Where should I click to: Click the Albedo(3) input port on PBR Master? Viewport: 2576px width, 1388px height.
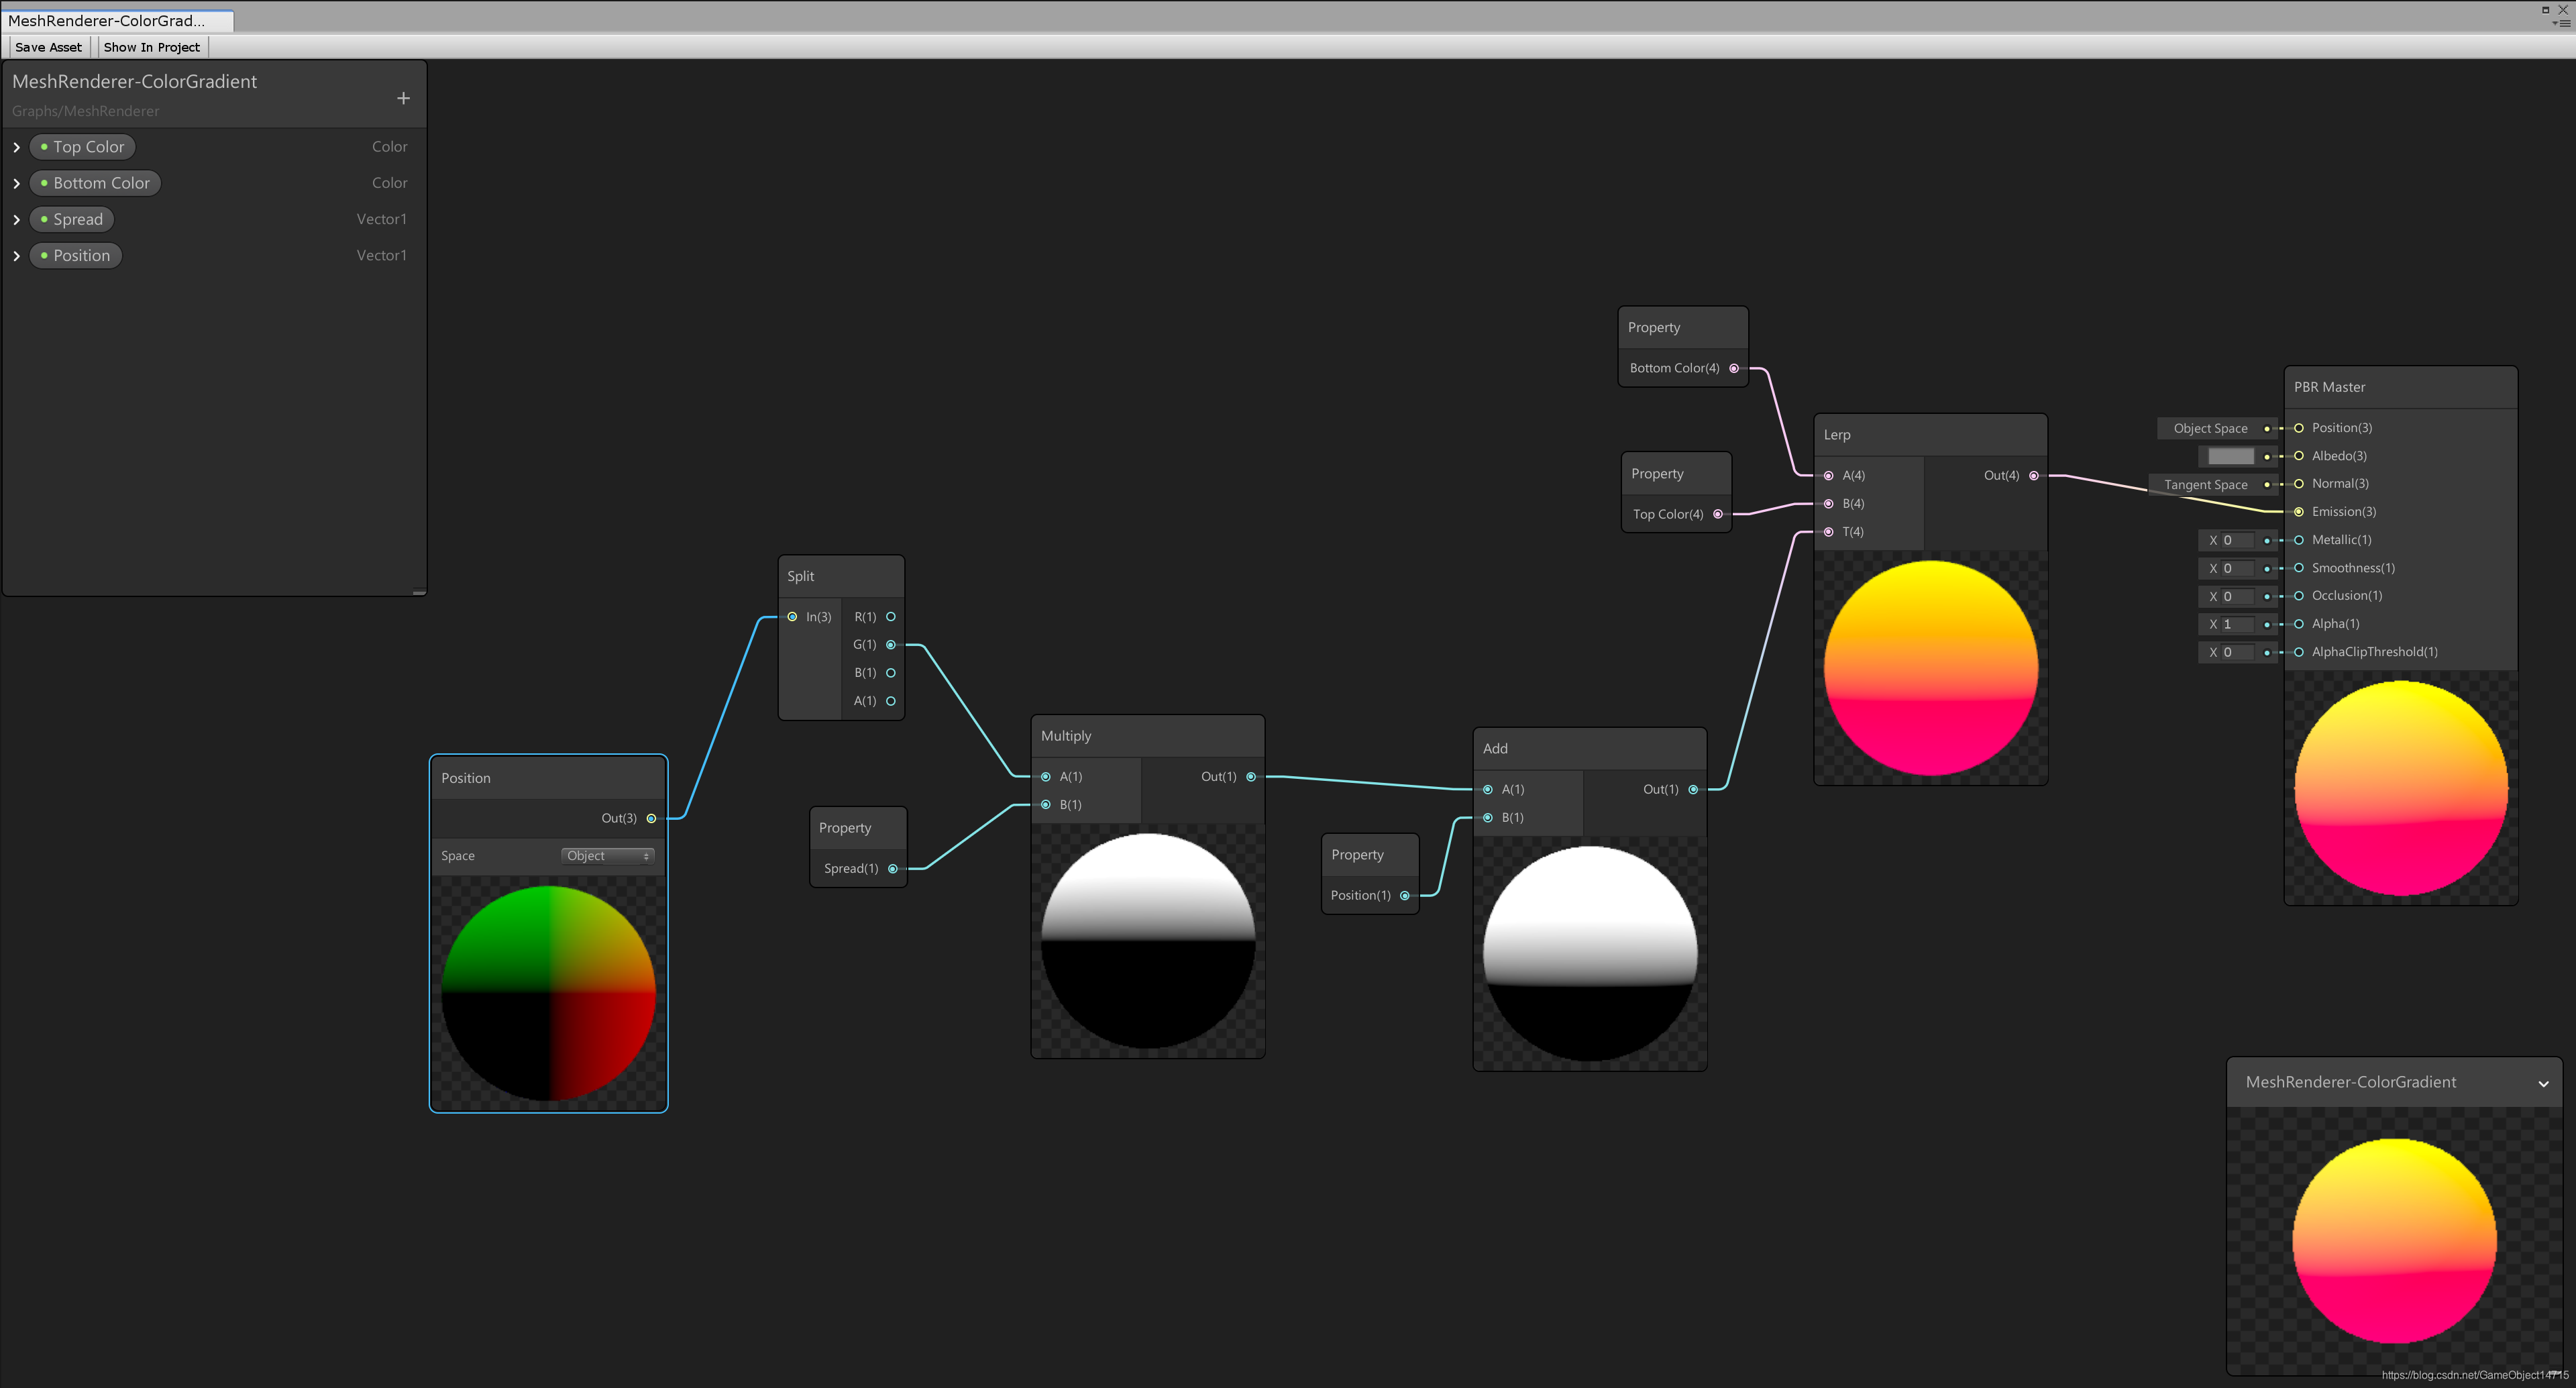pos(2299,456)
